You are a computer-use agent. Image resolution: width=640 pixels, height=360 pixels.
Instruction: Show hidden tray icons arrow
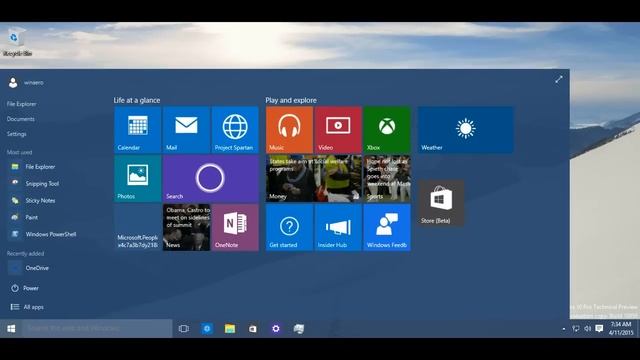point(564,329)
